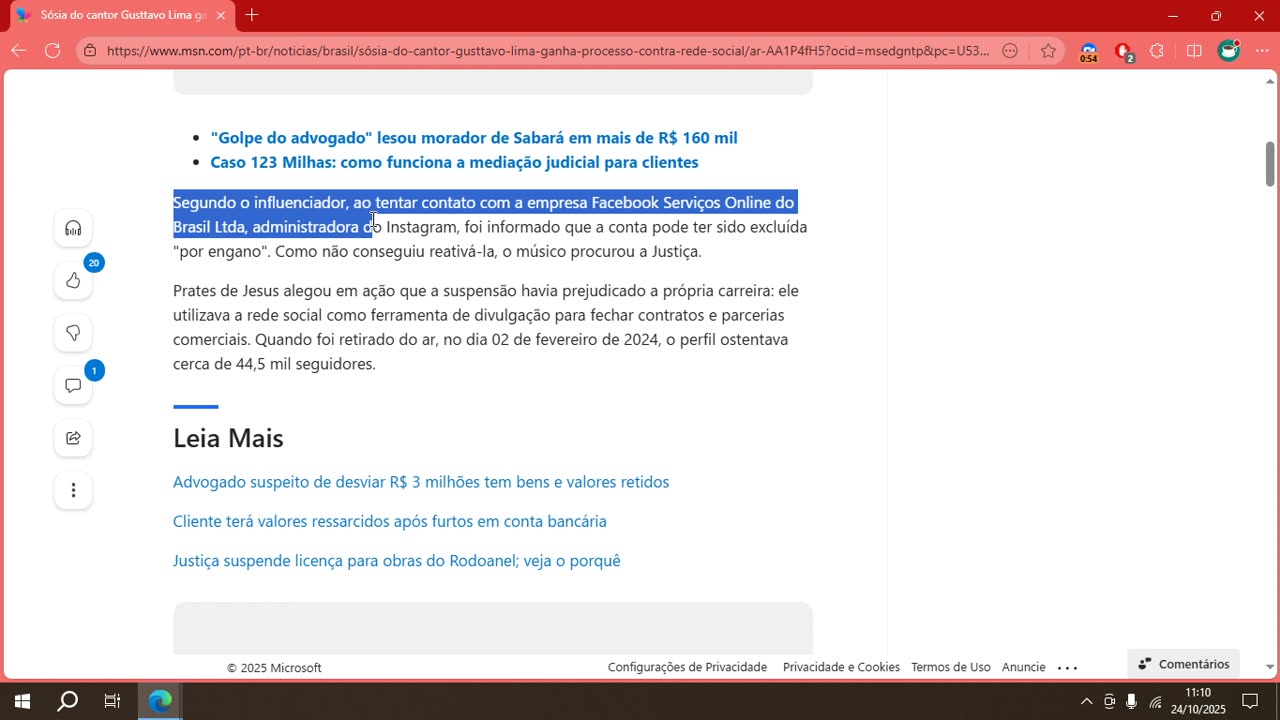This screenshot has height=720, width=1280.
Task: Open Justiça suspende licença Rodoanel link
Action: tap(397, 561)
